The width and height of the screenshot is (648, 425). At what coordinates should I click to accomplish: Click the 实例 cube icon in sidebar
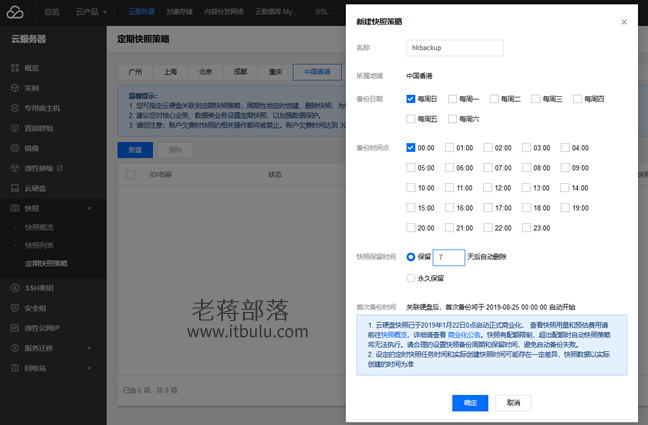pyautogui.click(x=15, y=88)
